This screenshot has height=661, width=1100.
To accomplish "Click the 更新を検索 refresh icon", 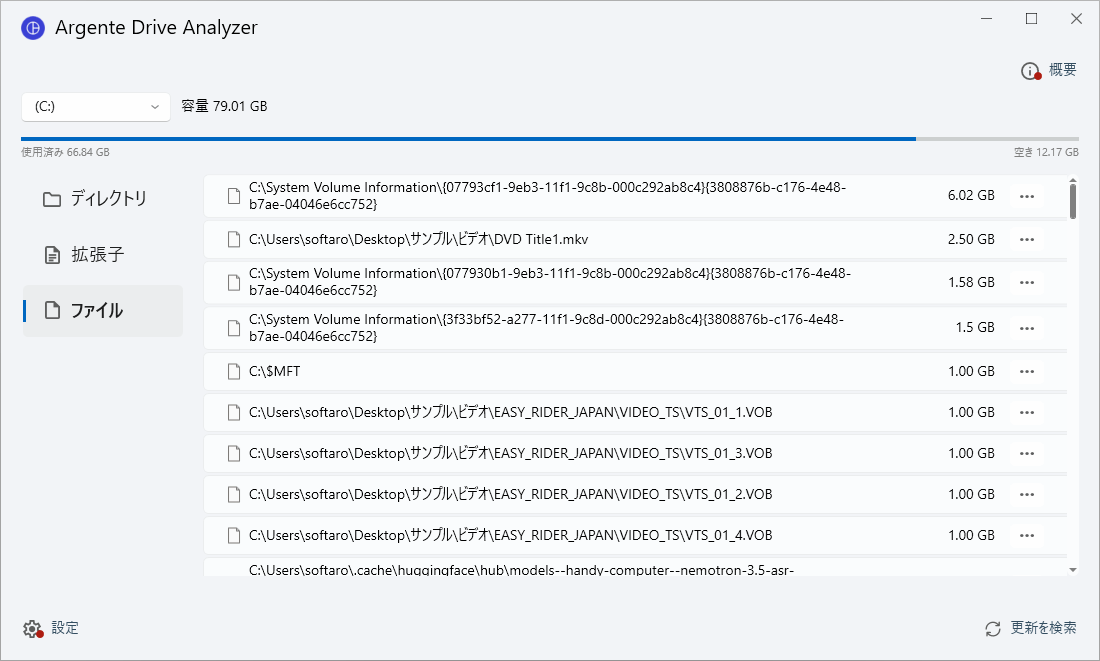I will 993,629.
